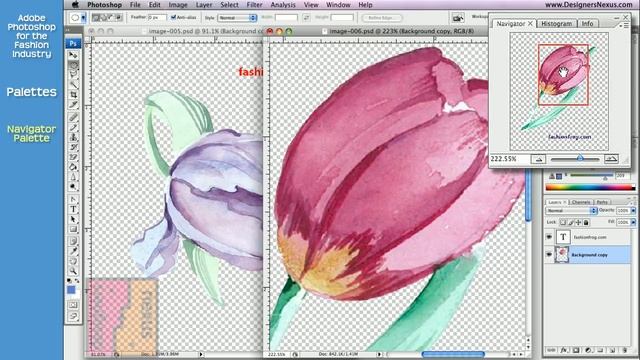Open the Apple menu
Viewport: 640px width, 360px height.
[75, 5]
